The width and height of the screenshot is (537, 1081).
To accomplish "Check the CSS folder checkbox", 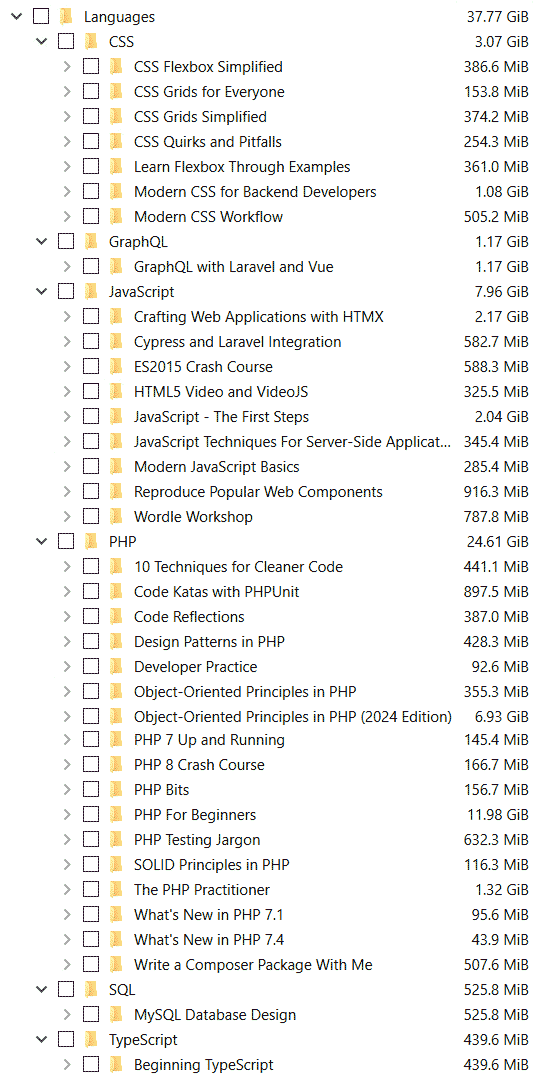I will tap(65, 42).
